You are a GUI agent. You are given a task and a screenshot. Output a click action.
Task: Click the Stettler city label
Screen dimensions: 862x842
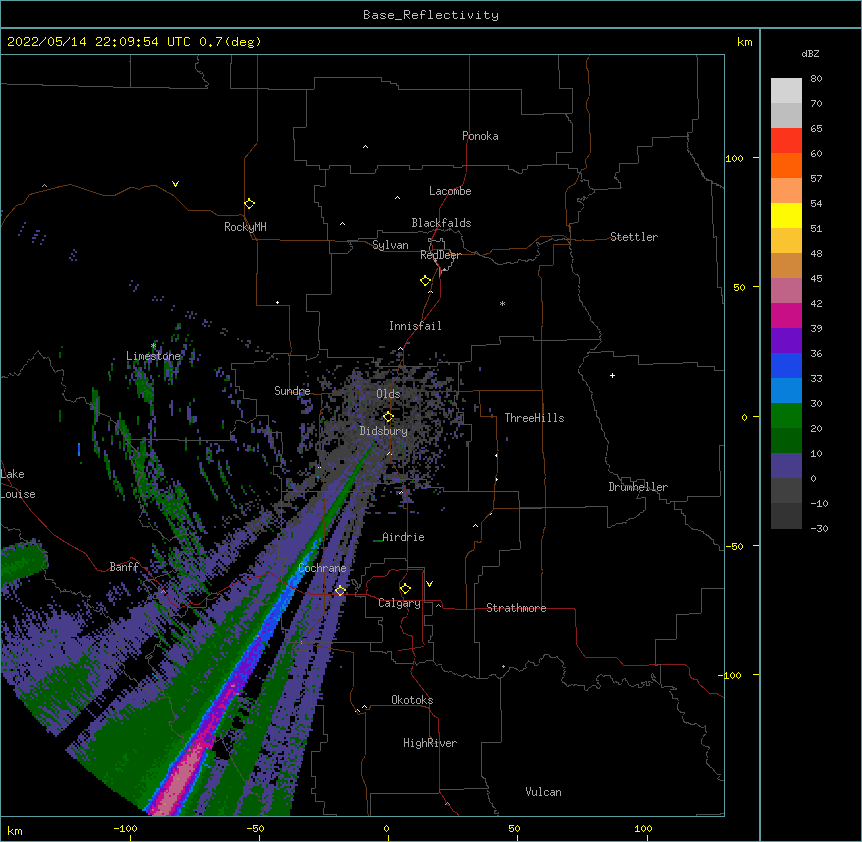[x=634, y=237]
